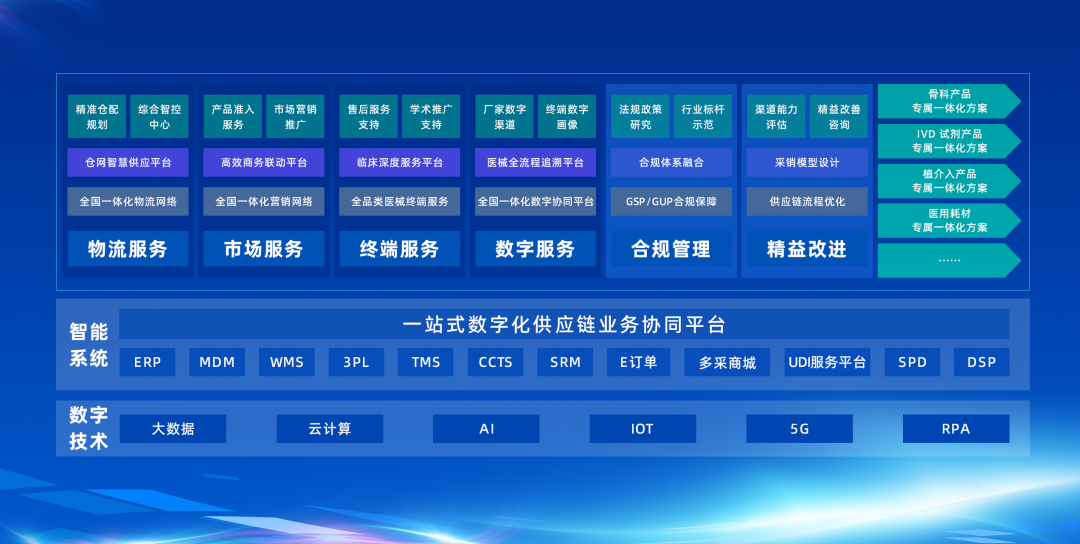Choose the 数字服务 category header
1080x544 pixels.
point(535,249)
